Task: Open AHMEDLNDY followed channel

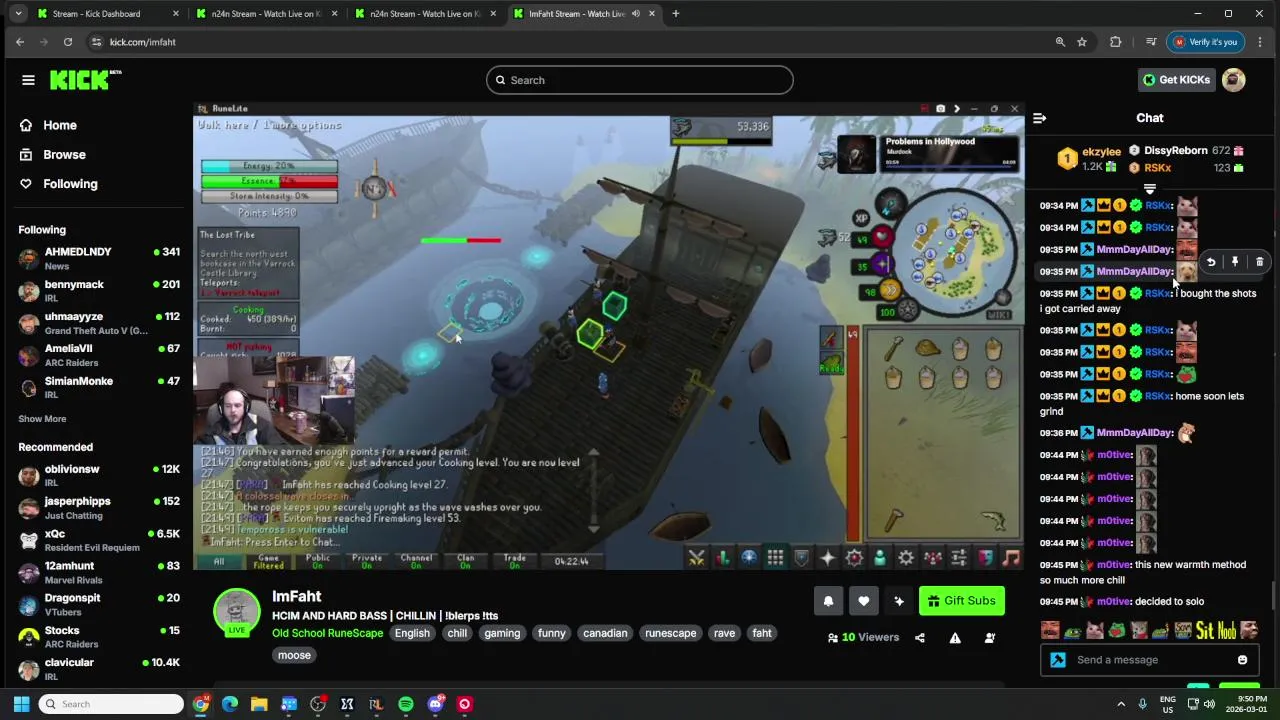Action: (98, 259)
